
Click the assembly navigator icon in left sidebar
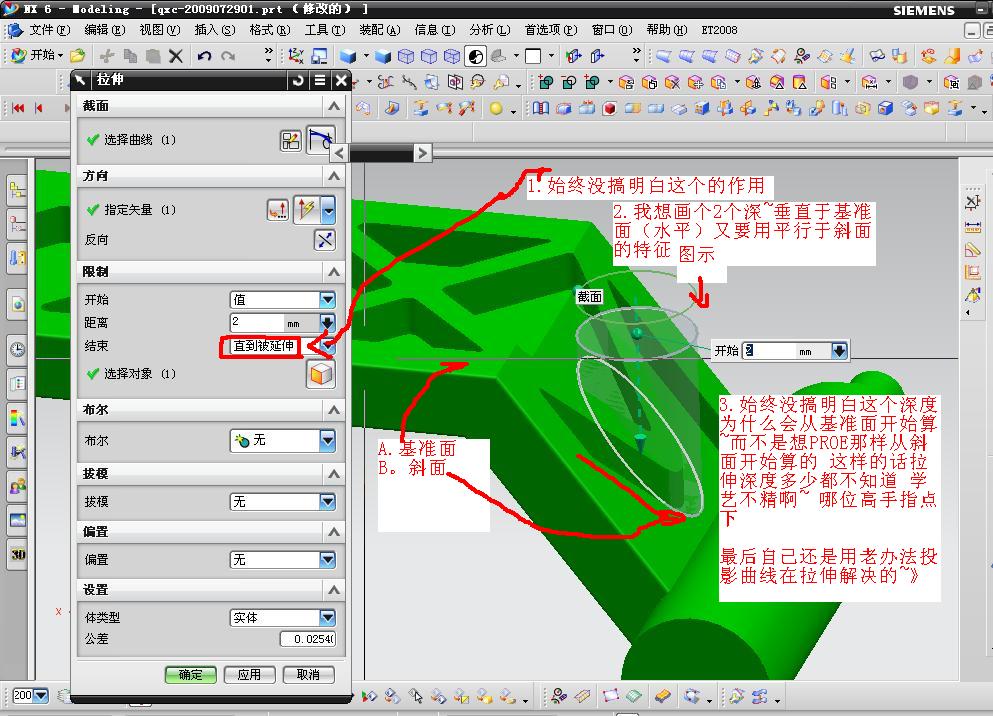tap(18, 189)
